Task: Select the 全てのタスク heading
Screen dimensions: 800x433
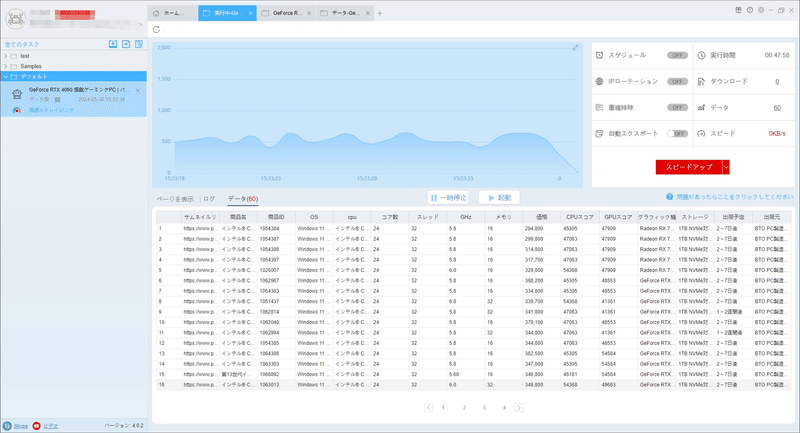Action: tap(22, 44)
